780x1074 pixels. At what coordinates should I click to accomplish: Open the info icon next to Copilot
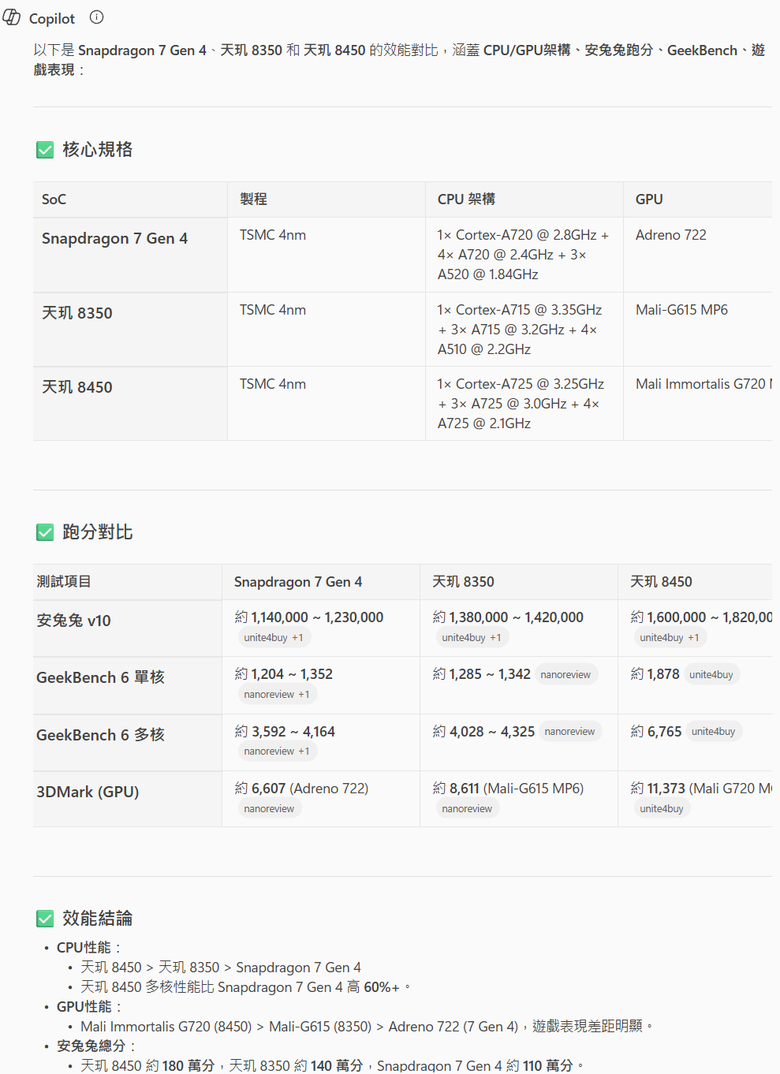pyautogui.click(x=97, y=18)
